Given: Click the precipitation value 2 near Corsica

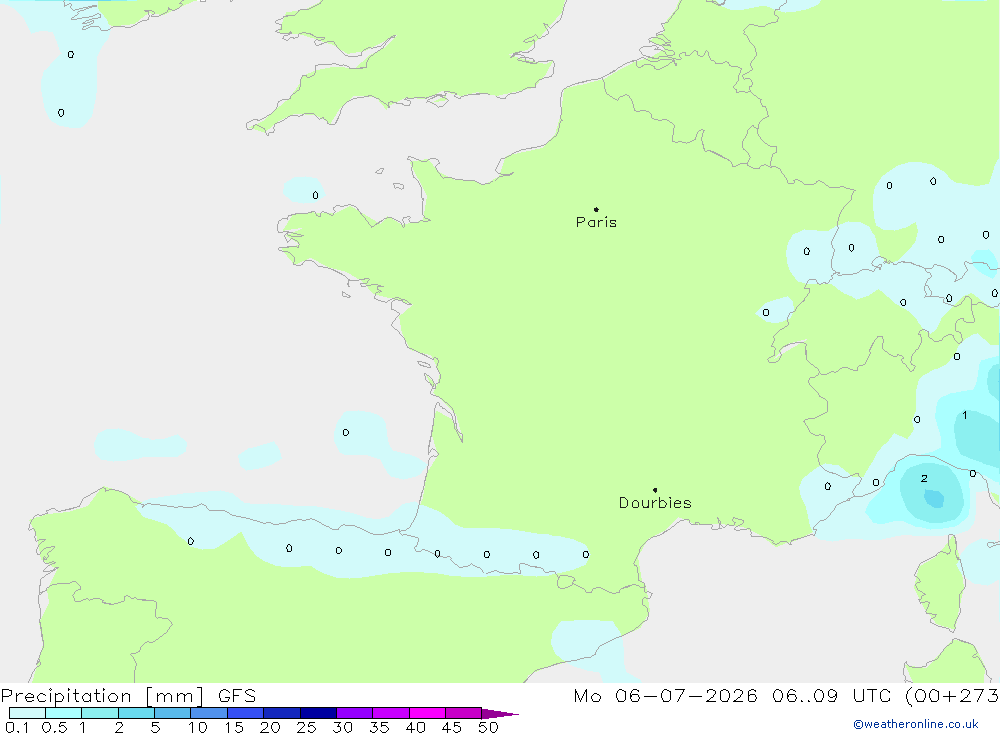Looking at the screenshot, I should point(924,478).
